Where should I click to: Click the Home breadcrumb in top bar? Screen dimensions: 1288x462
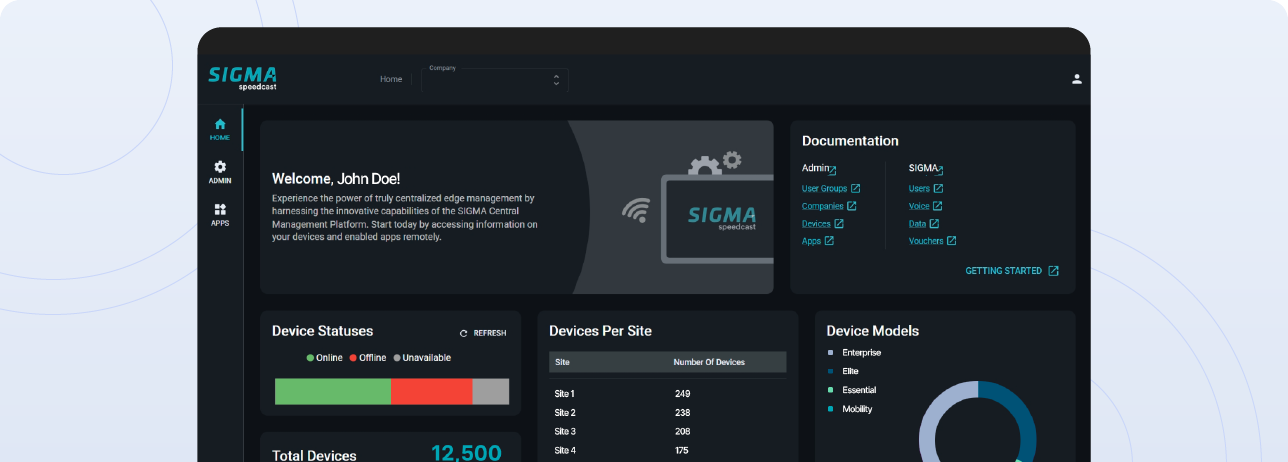[x=391, y=79]
